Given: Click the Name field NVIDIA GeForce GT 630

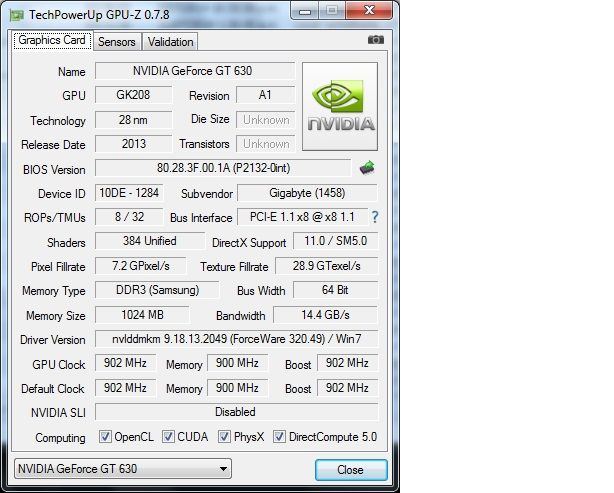Looking at the screenshot, I should coord(195,71).
